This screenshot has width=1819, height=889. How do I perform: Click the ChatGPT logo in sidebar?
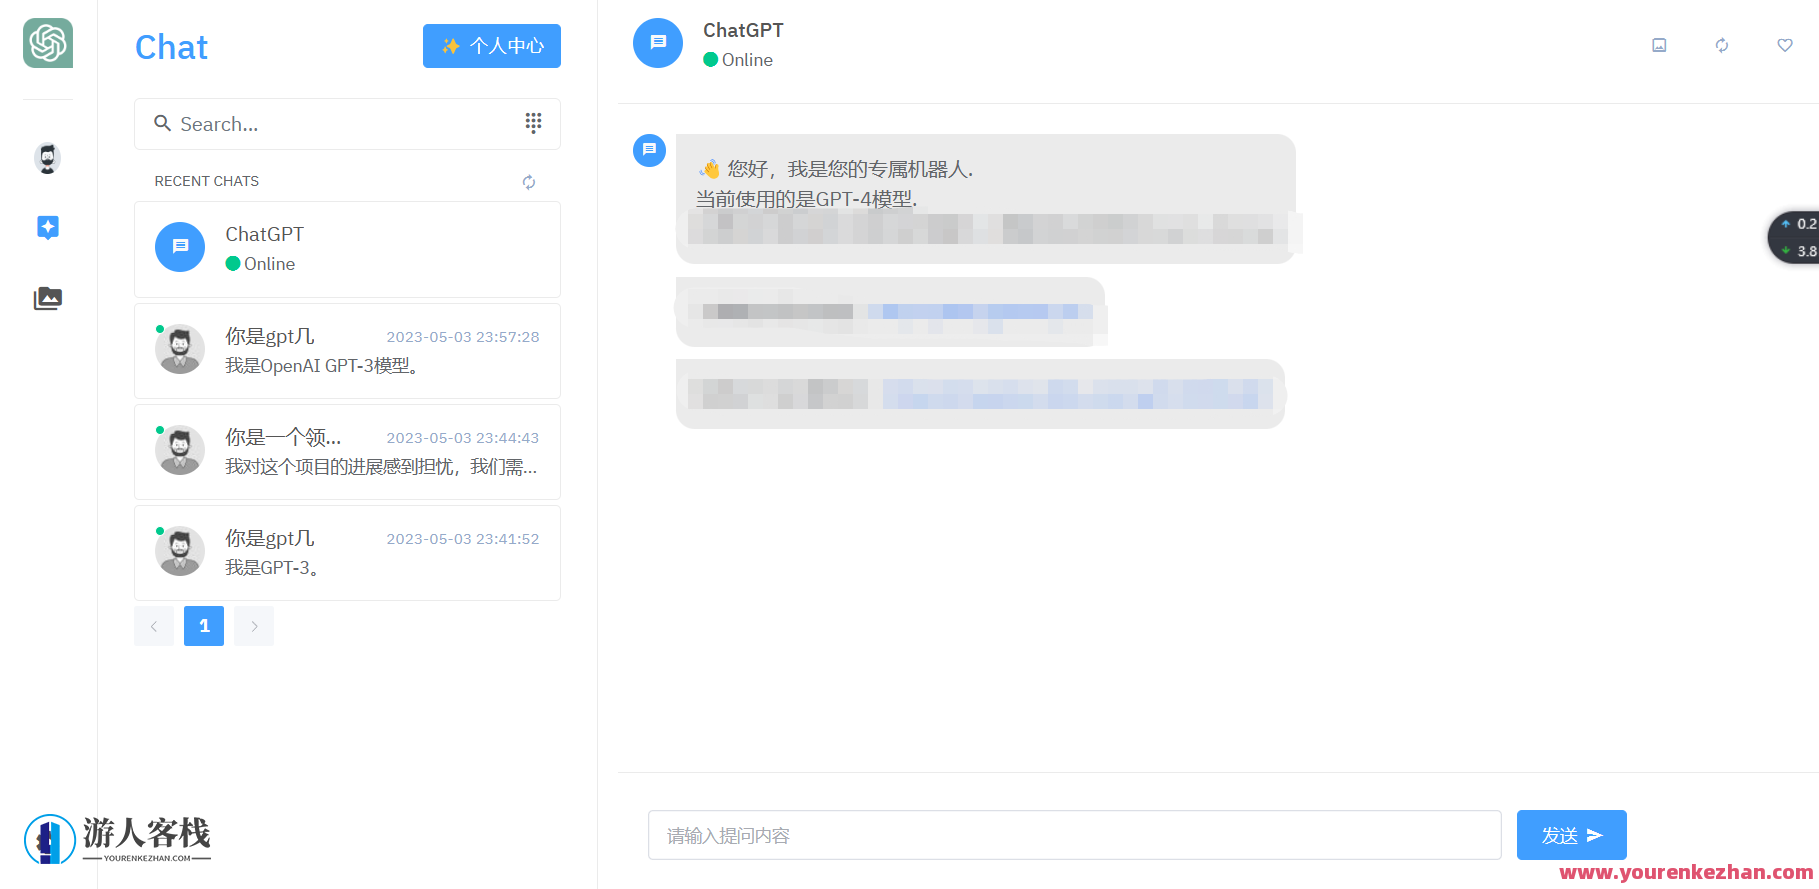click(x=48, y=43)
